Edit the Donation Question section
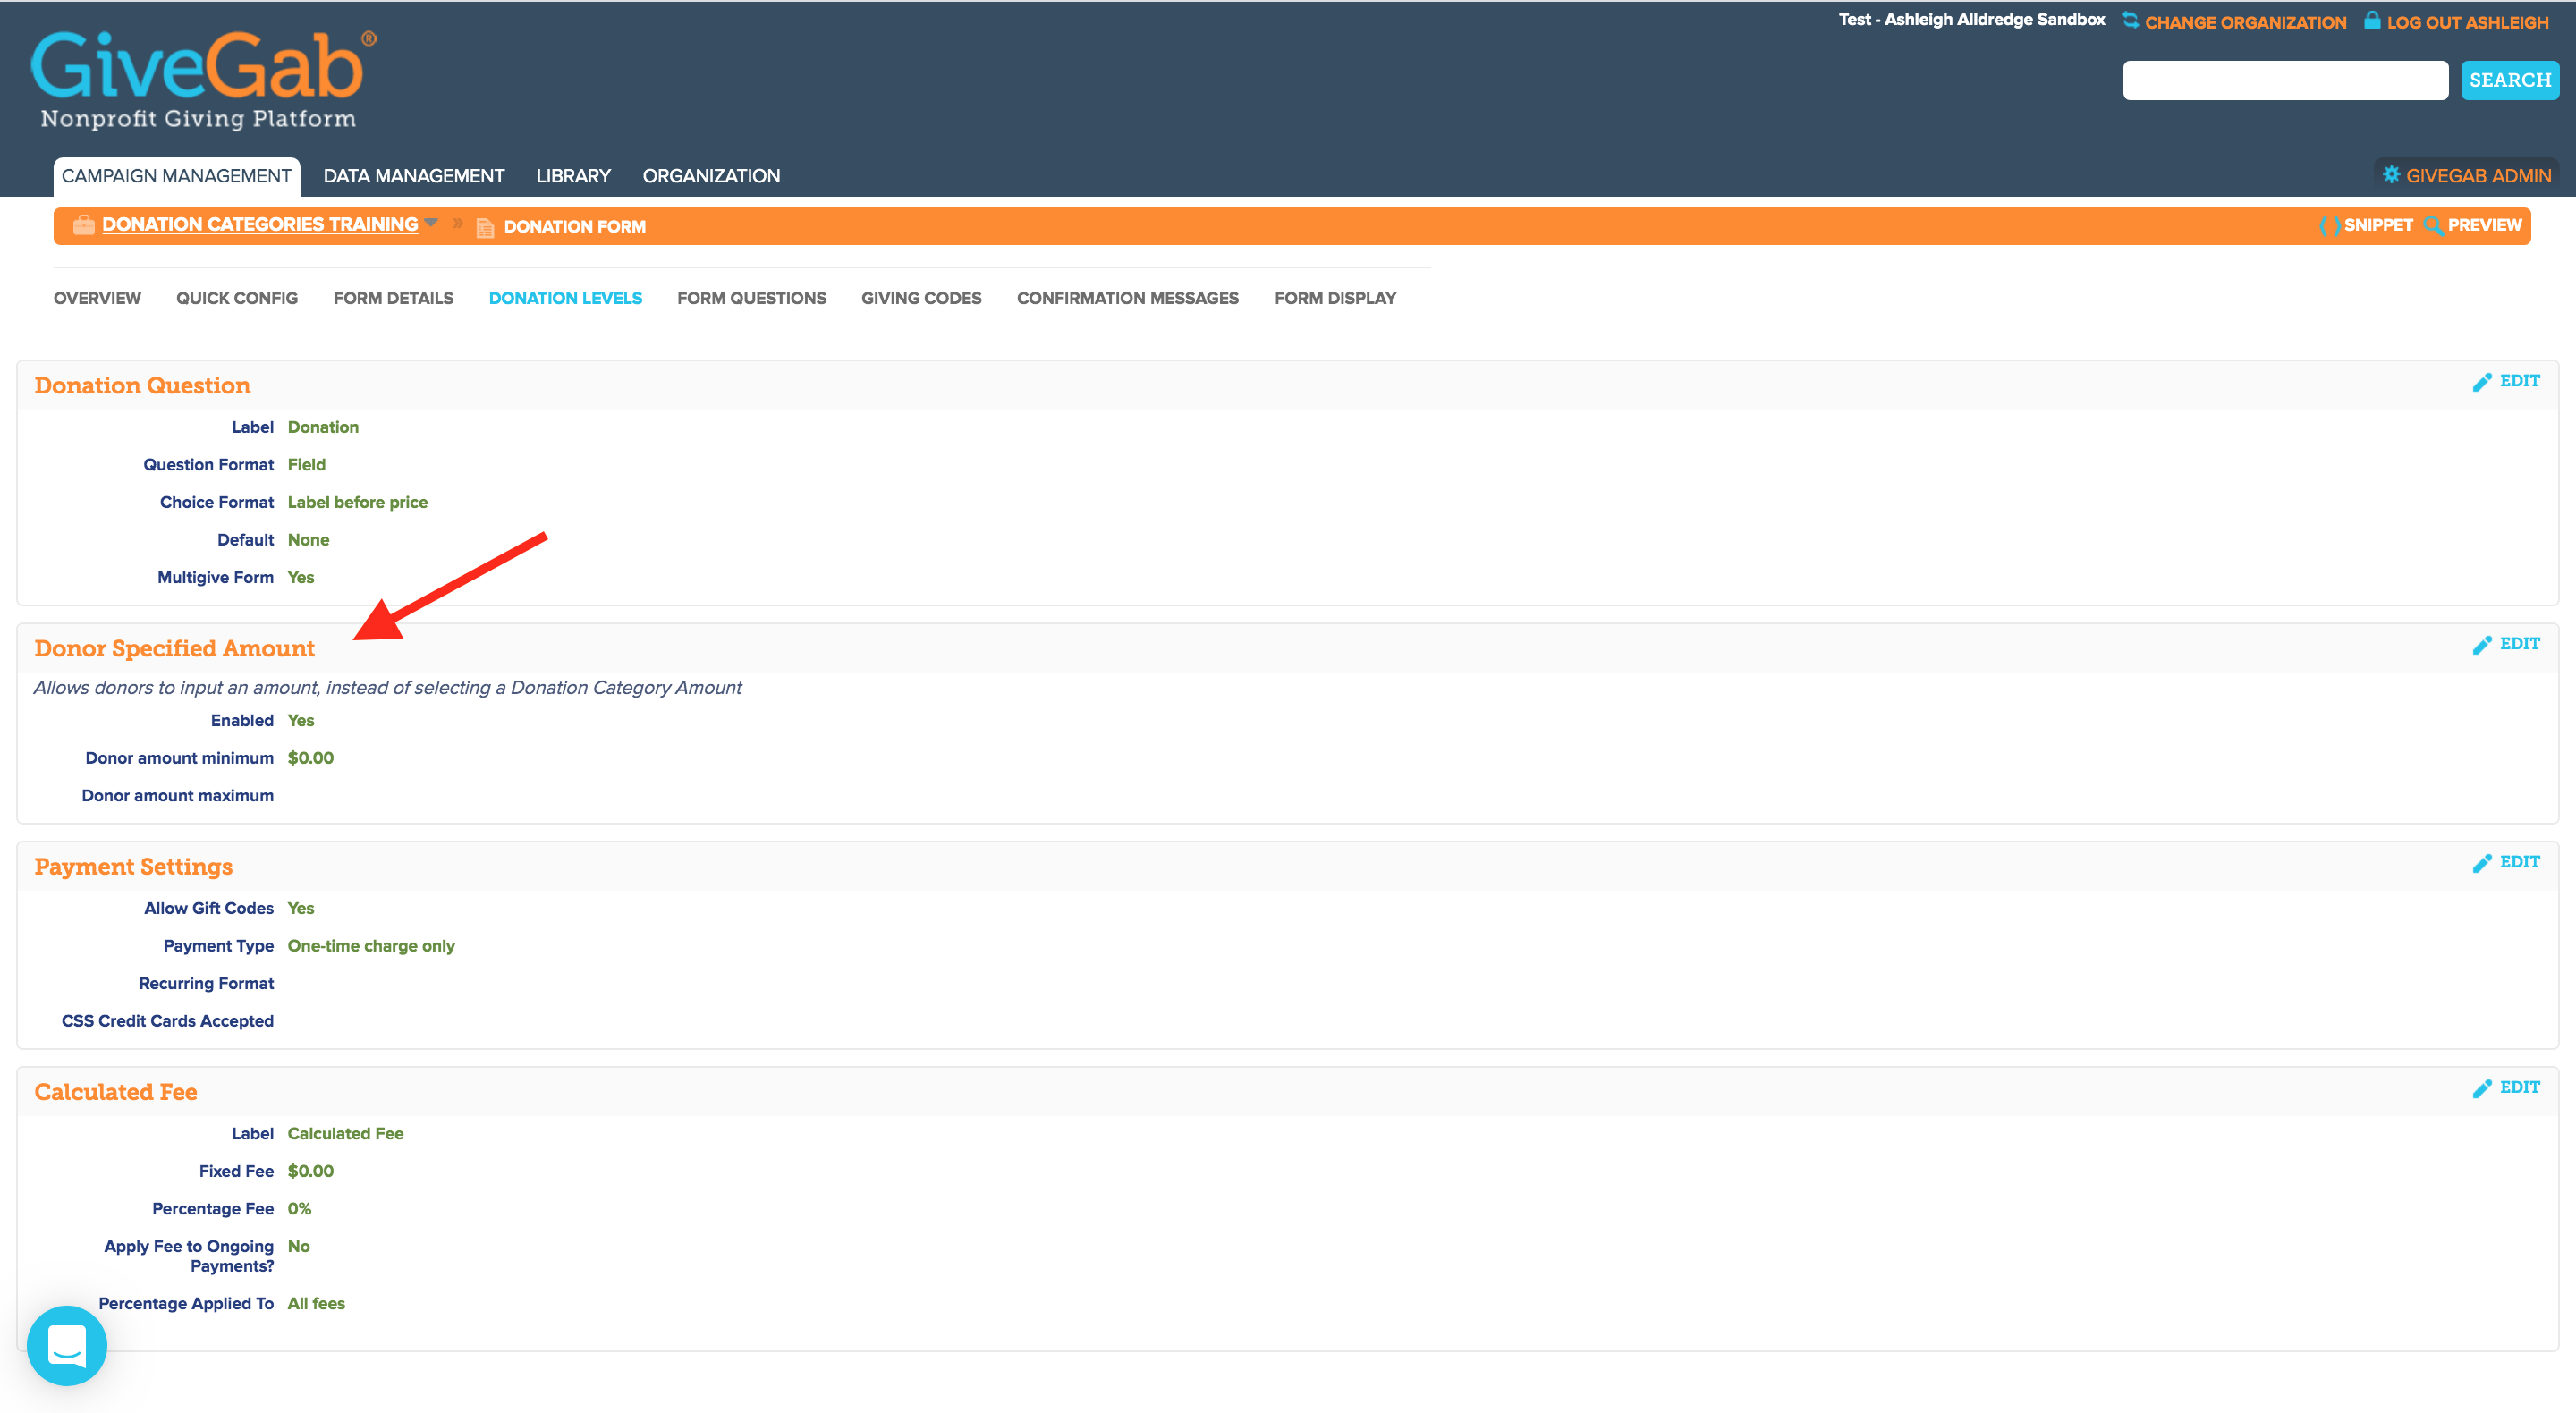The image size is (2576, 1413). point(2519,381)
